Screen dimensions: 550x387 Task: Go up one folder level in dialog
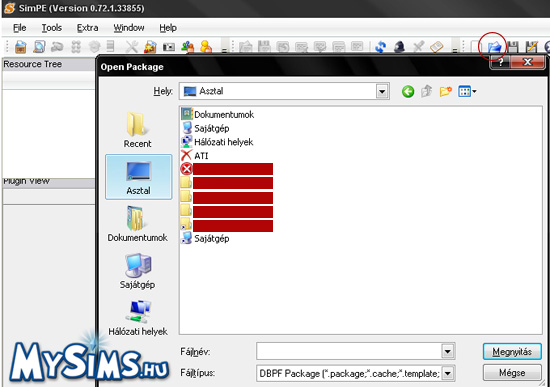point(427,92)
